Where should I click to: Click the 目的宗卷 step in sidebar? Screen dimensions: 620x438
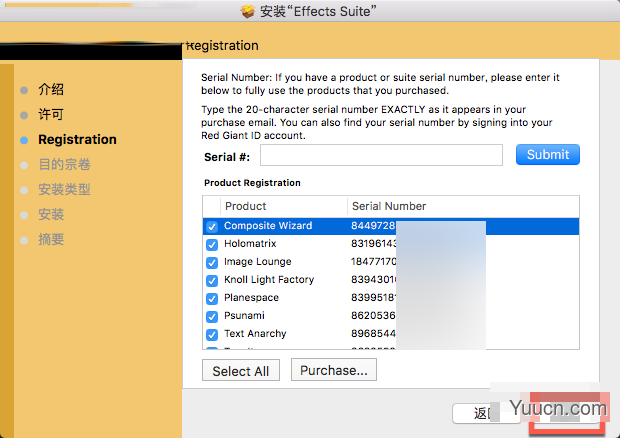tap(64, 164)
